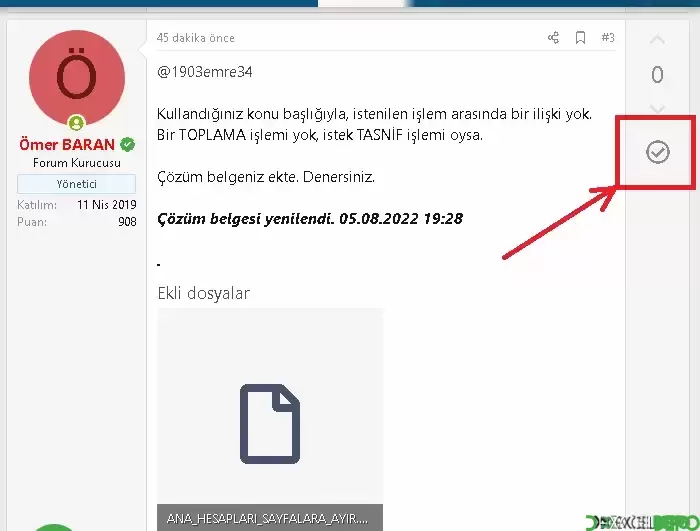Screen dimensions: 700x531
Task: Open the 45 dakika önce timestamp
Action: pos(196,38)
